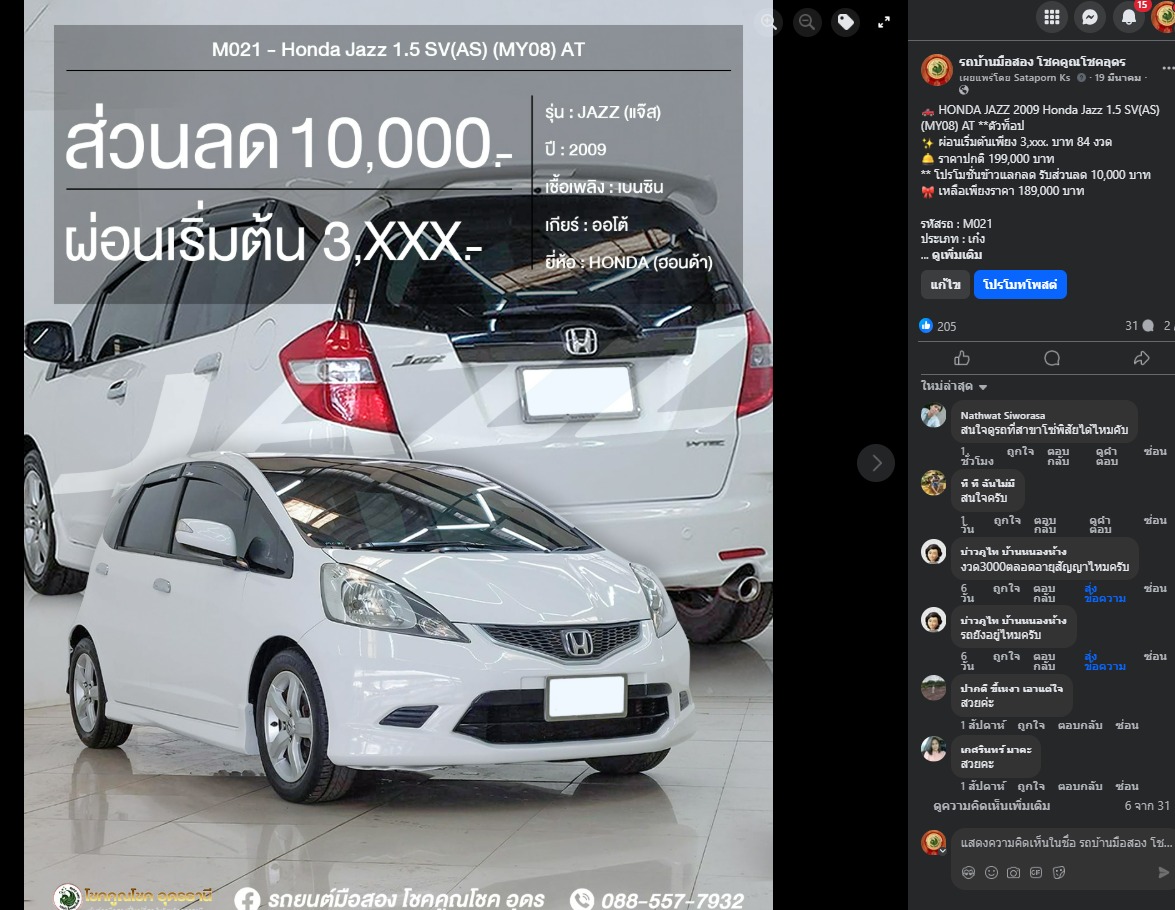The height and width of the screenshot is (910, 1175).
Task: Click the 6 จาก 31 comment counter
Action: (x=1147, y=806)
